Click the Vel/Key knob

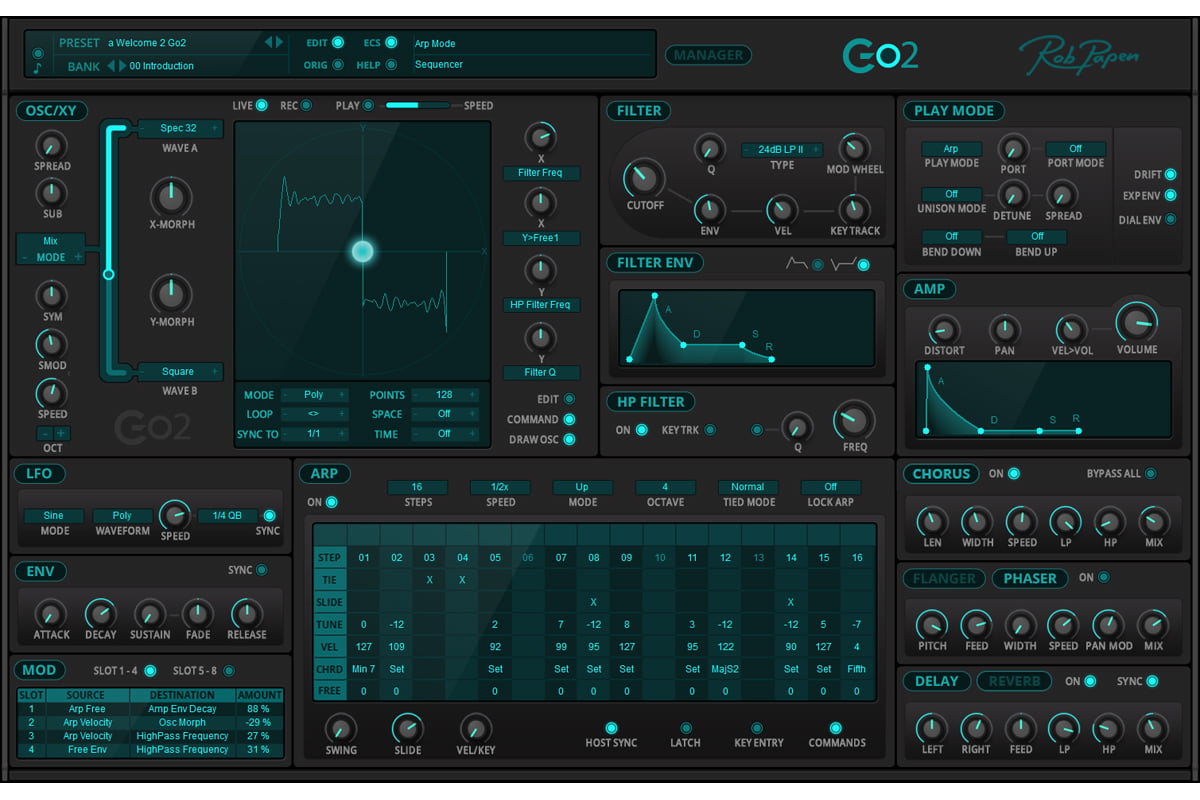tap(475, 729)
